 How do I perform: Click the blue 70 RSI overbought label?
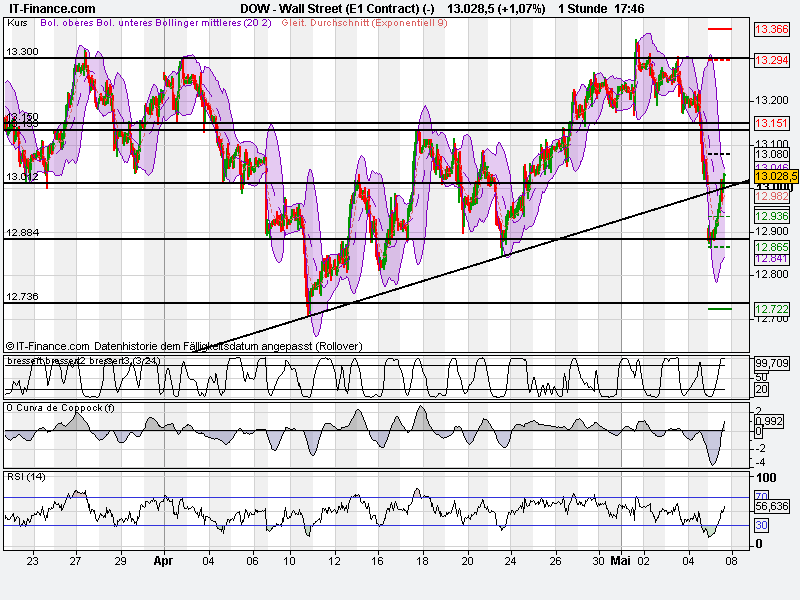[761, 496]
